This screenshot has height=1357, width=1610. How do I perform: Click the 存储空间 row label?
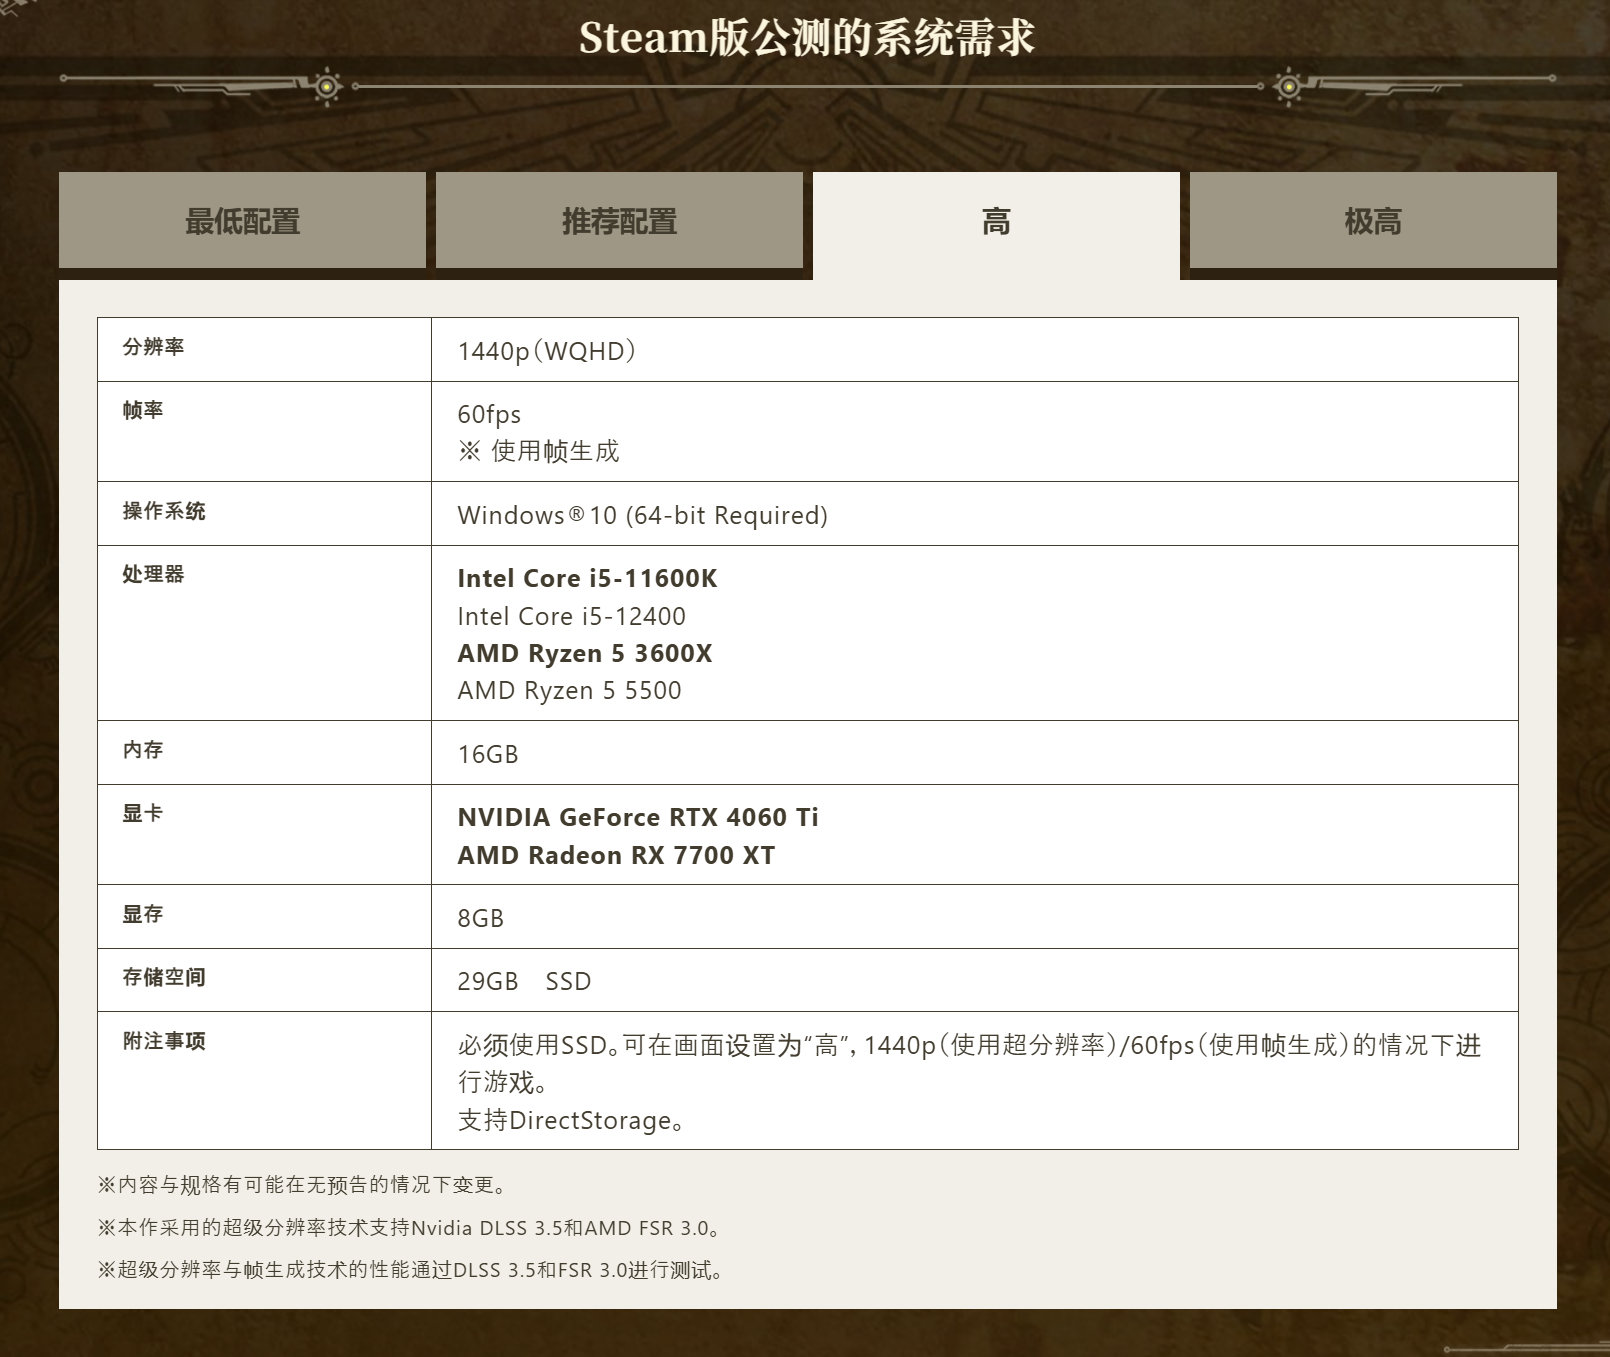164,977
